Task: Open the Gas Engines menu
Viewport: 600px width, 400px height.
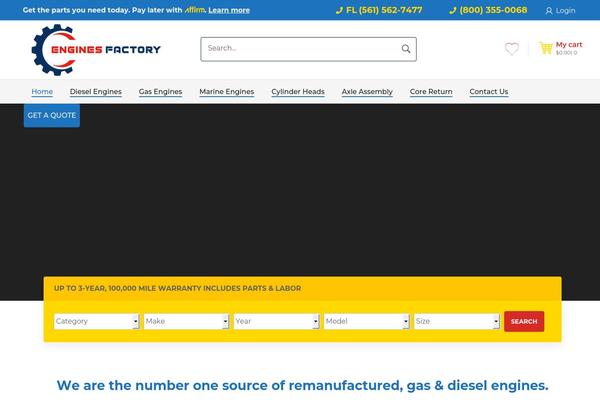Action: pos(160,92)
